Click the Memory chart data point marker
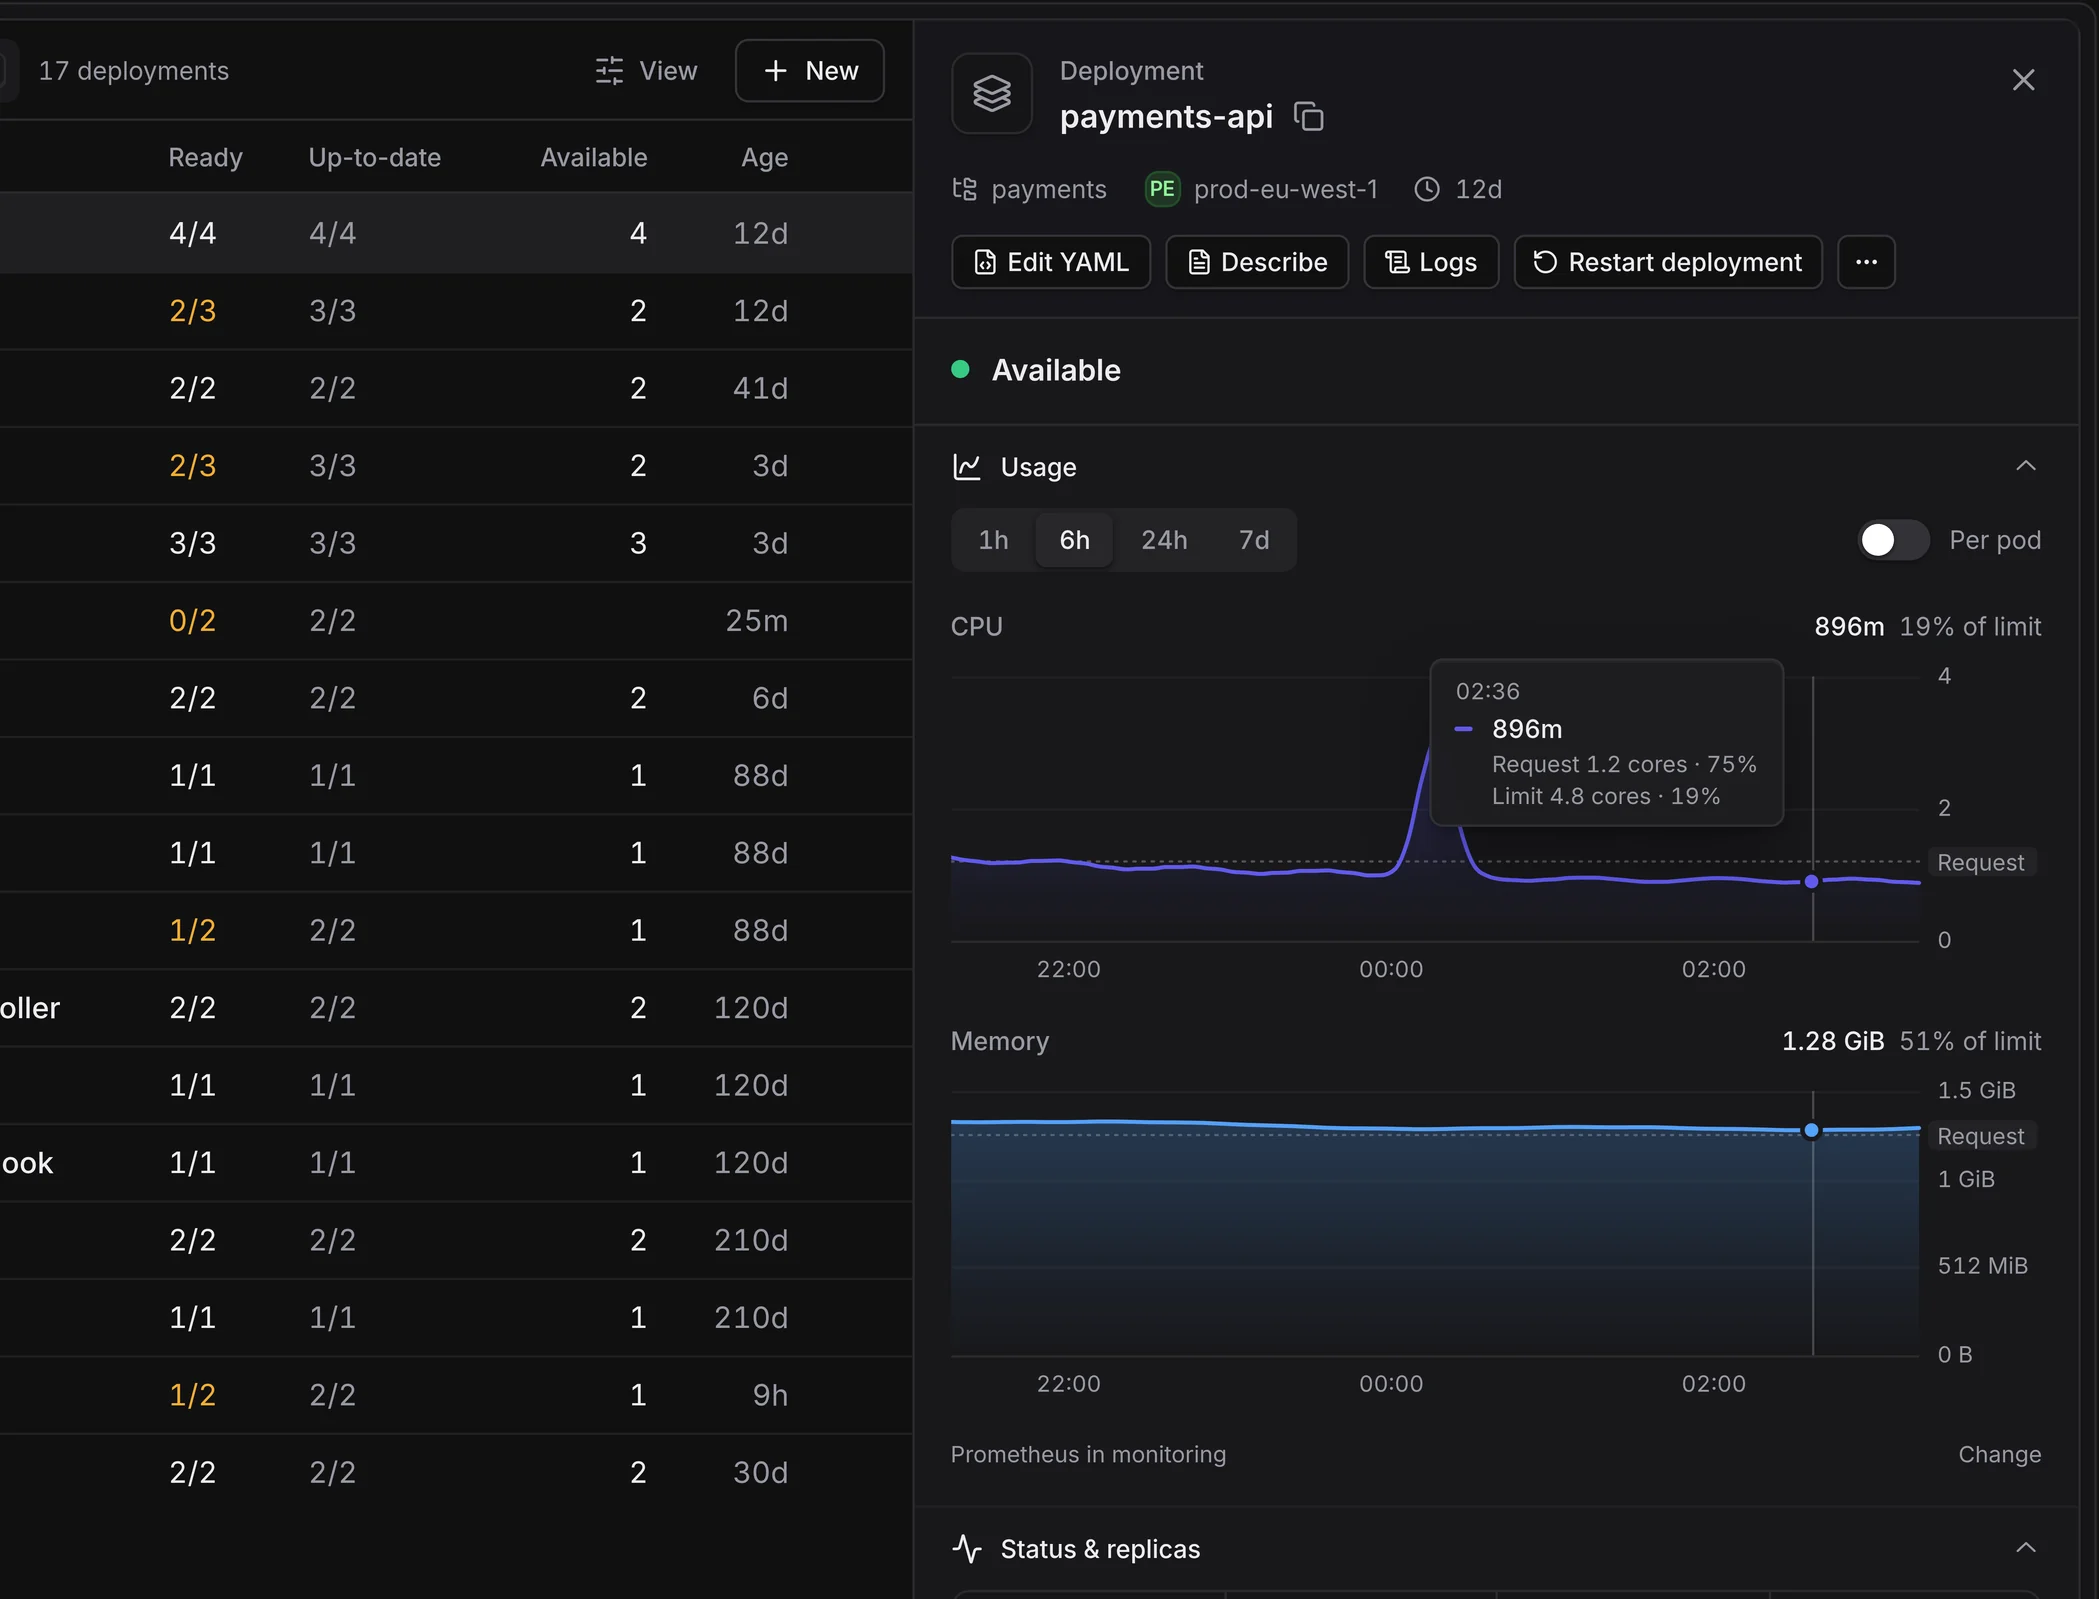This screenshot has width=2099, height=1599. pyautogui.click(x=1811, y=1131)
